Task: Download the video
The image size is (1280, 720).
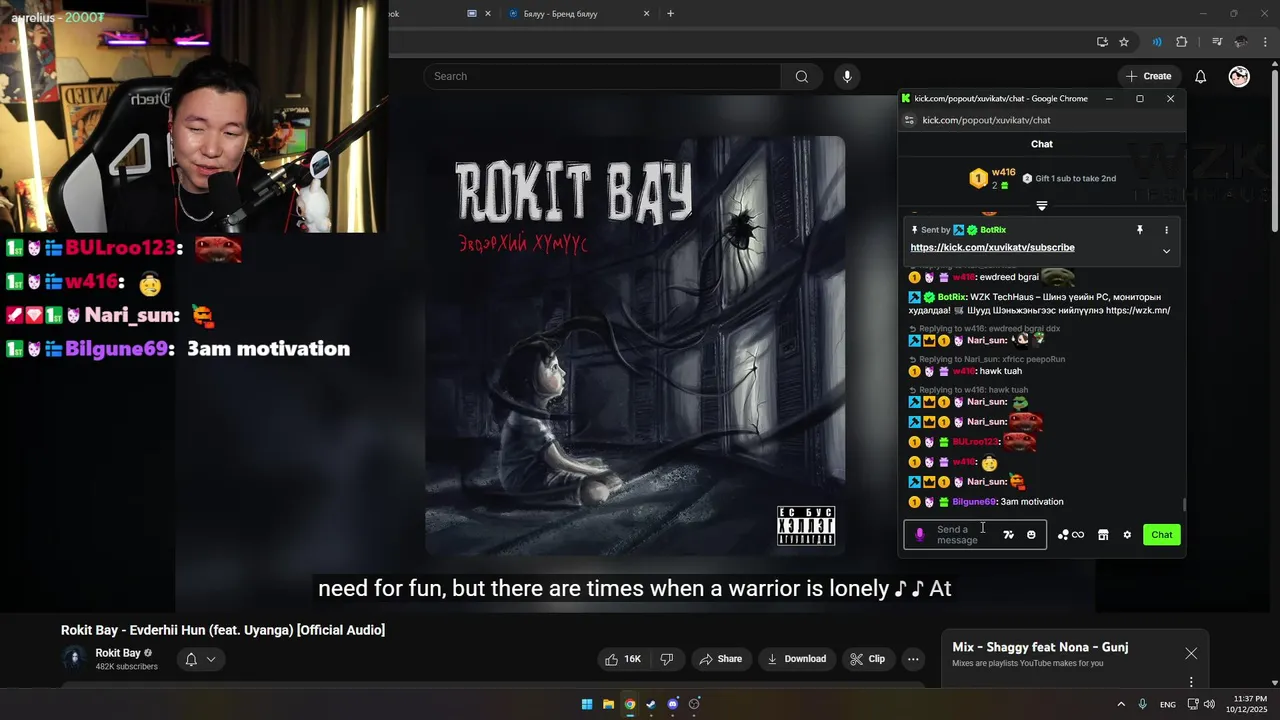Action: pos(796,659)
